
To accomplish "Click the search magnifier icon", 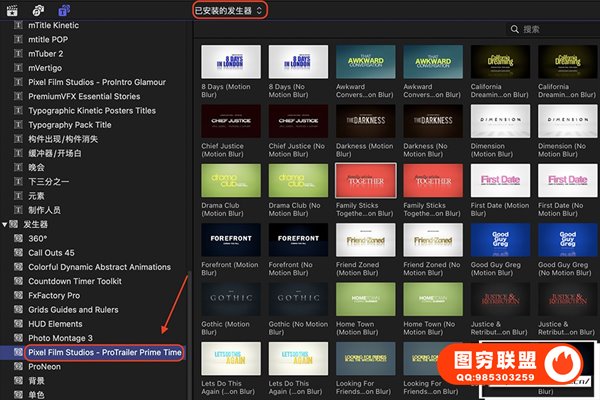I will (513, 31).
